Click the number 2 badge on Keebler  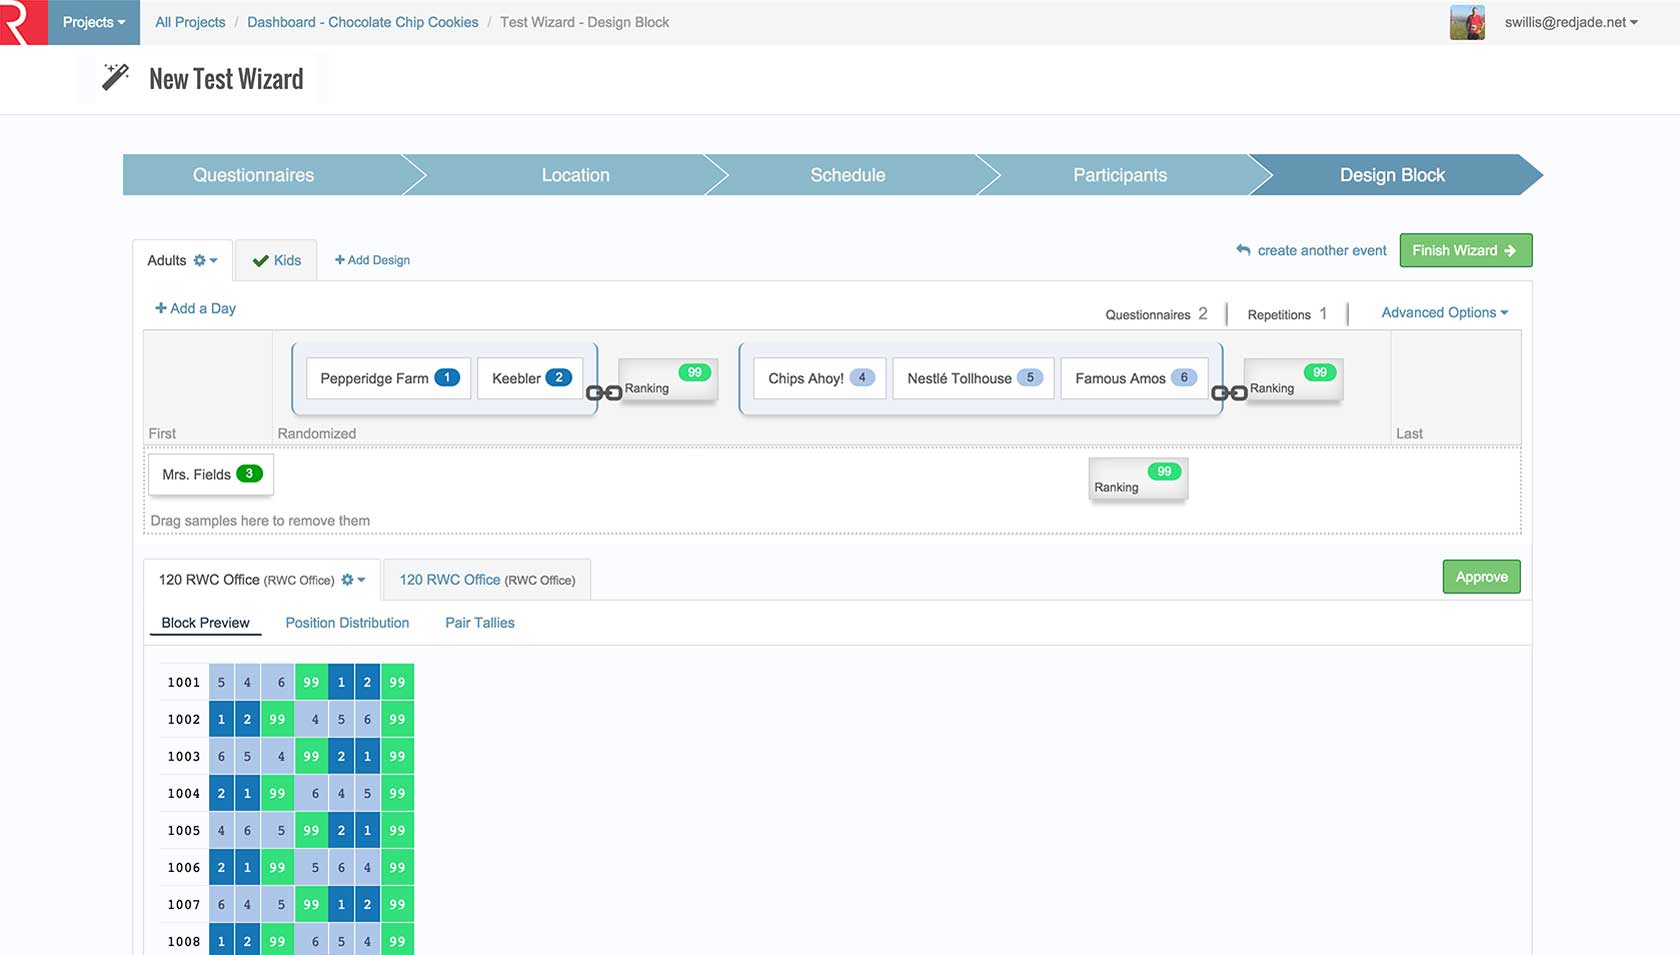[558, 377]
